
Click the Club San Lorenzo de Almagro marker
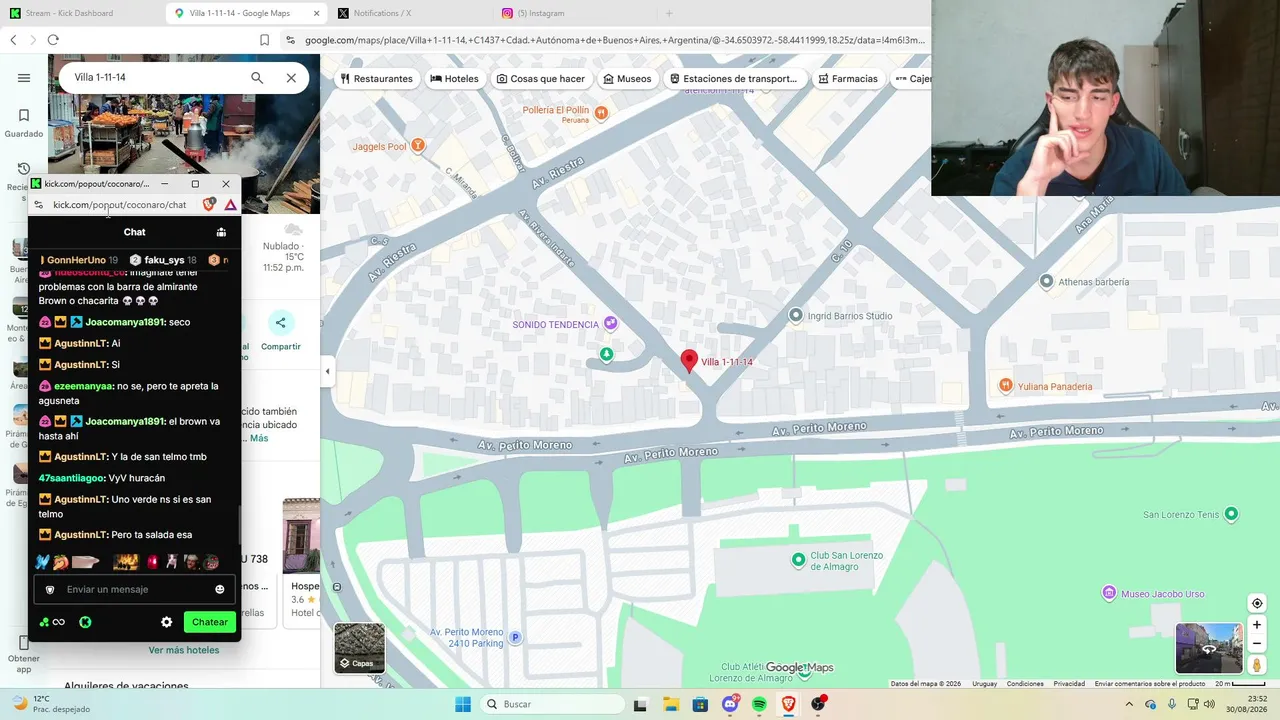[798, 560]
